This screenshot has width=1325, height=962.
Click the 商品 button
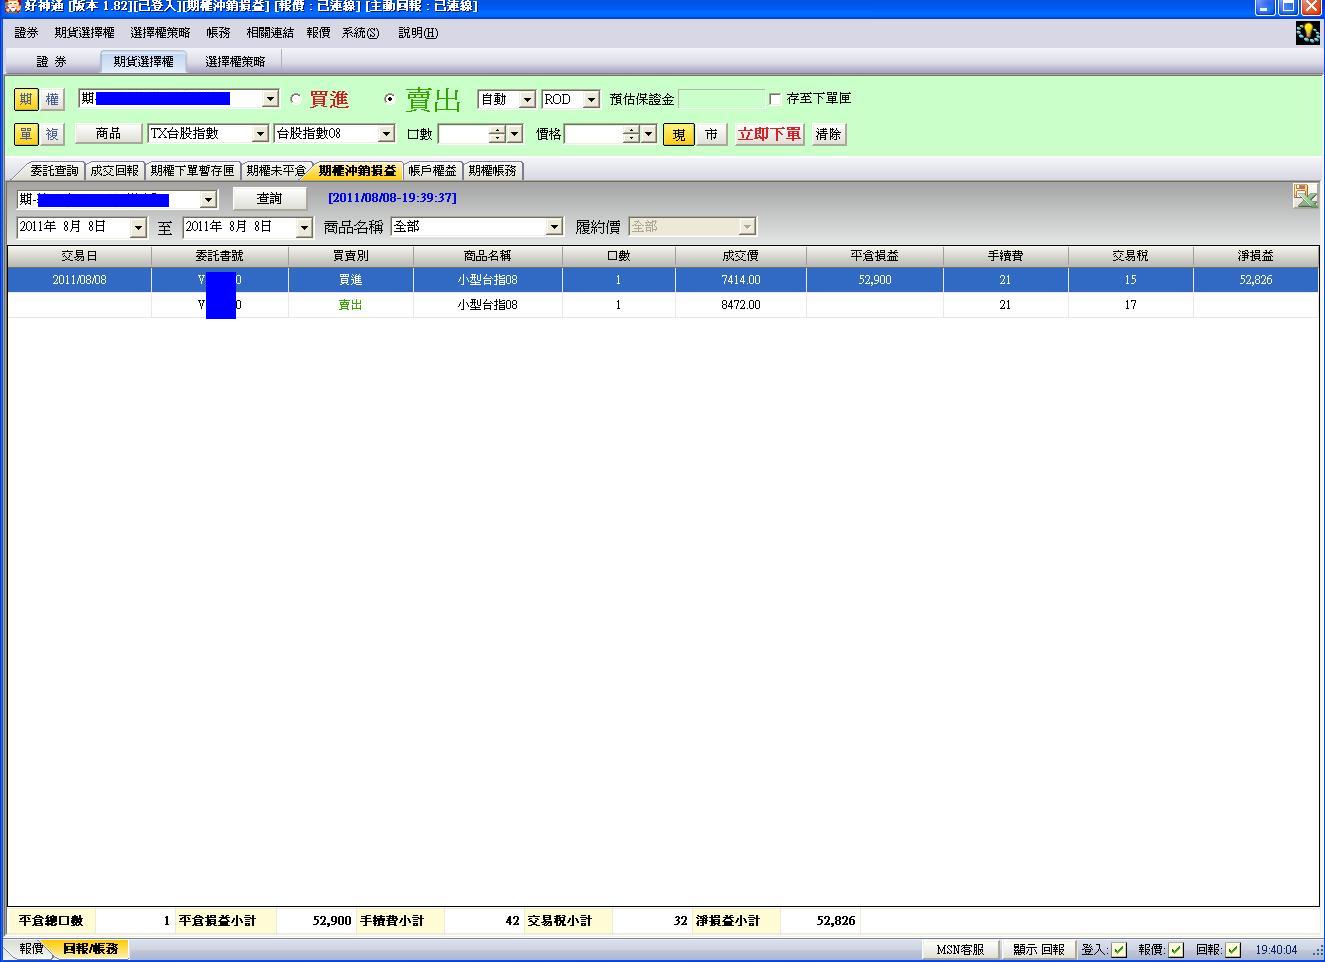point(108,134)
